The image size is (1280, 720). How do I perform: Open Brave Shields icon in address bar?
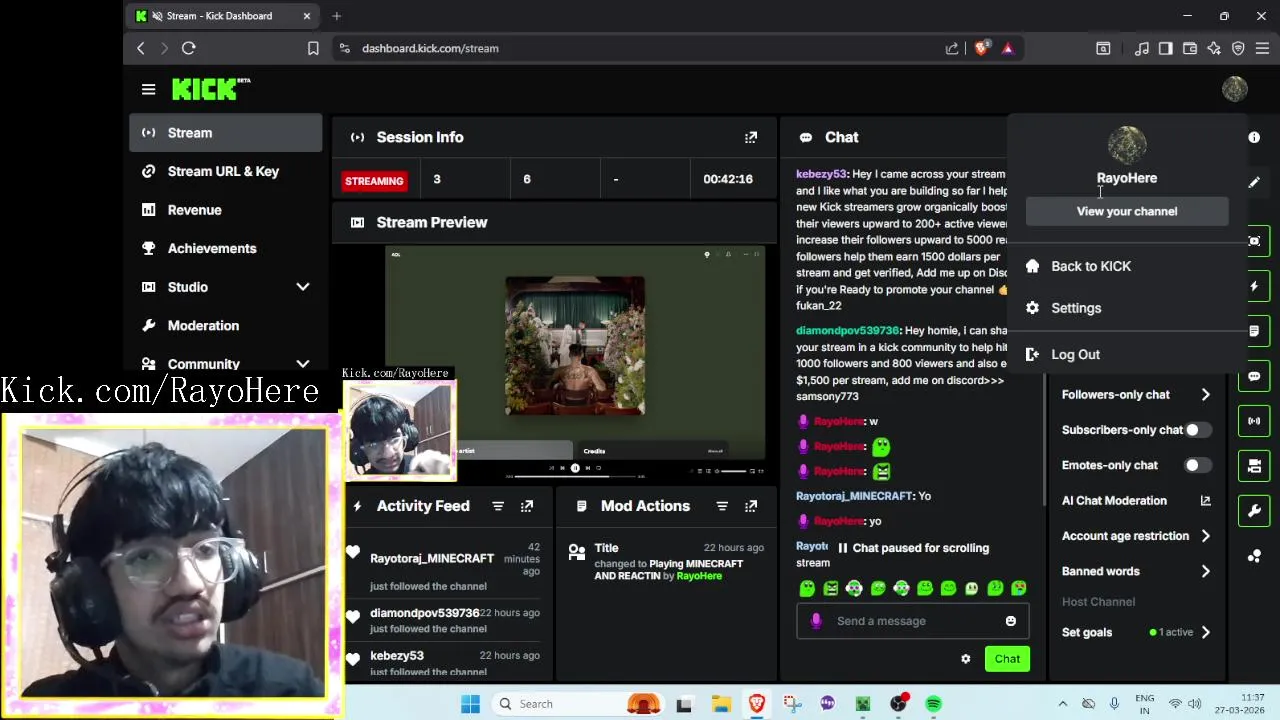coord(981,48)
